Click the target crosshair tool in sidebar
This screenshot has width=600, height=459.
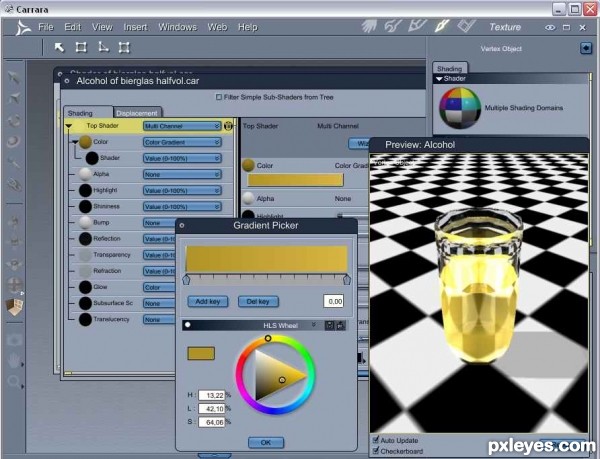click(x=15, y=285)
